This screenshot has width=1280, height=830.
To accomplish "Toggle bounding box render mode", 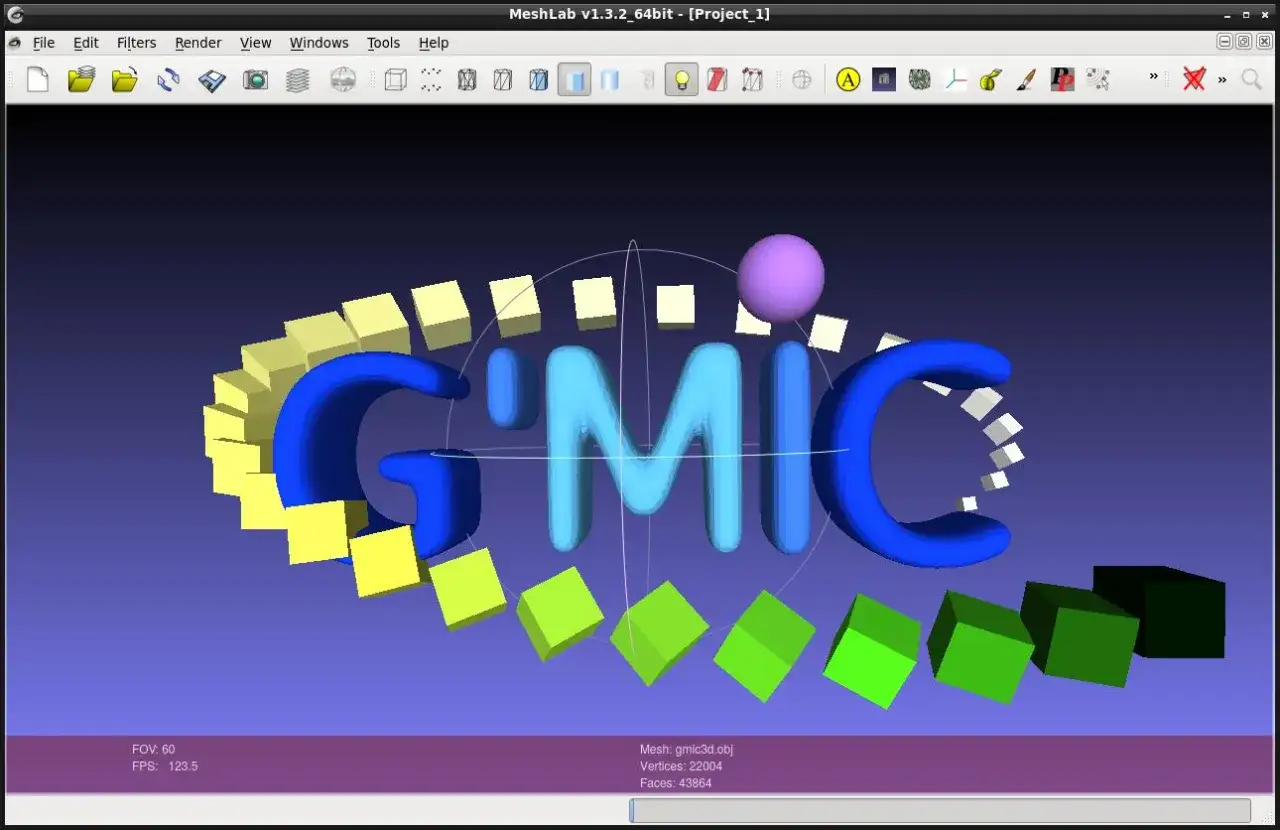I will click(396, 79).
